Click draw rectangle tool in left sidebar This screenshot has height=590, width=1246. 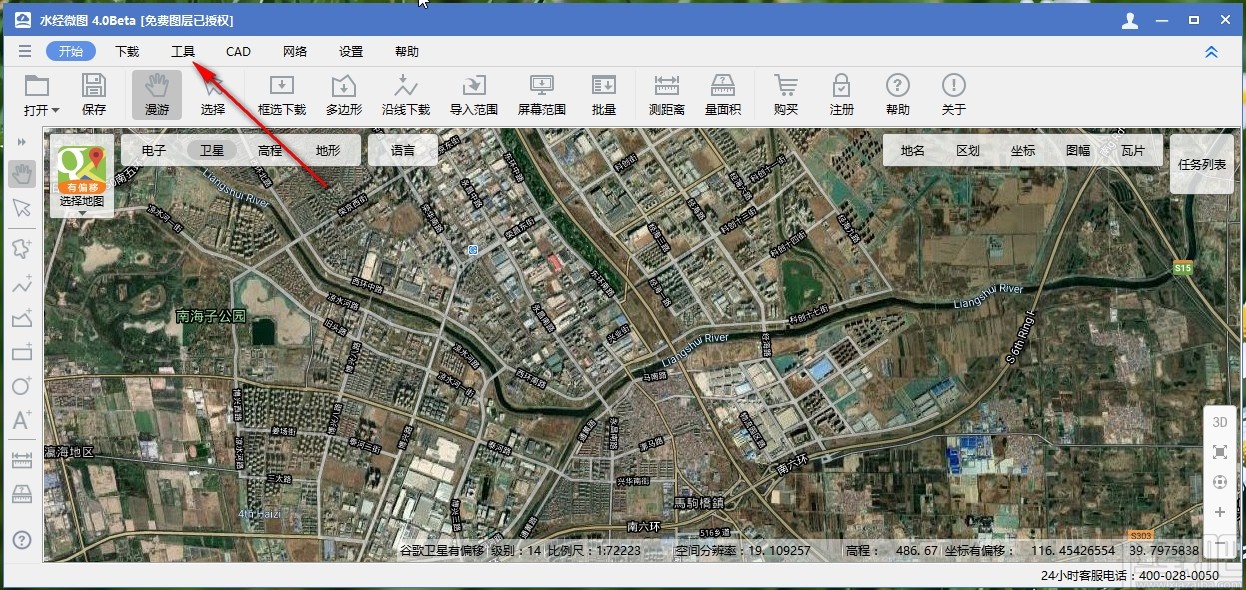click(22, 352)
